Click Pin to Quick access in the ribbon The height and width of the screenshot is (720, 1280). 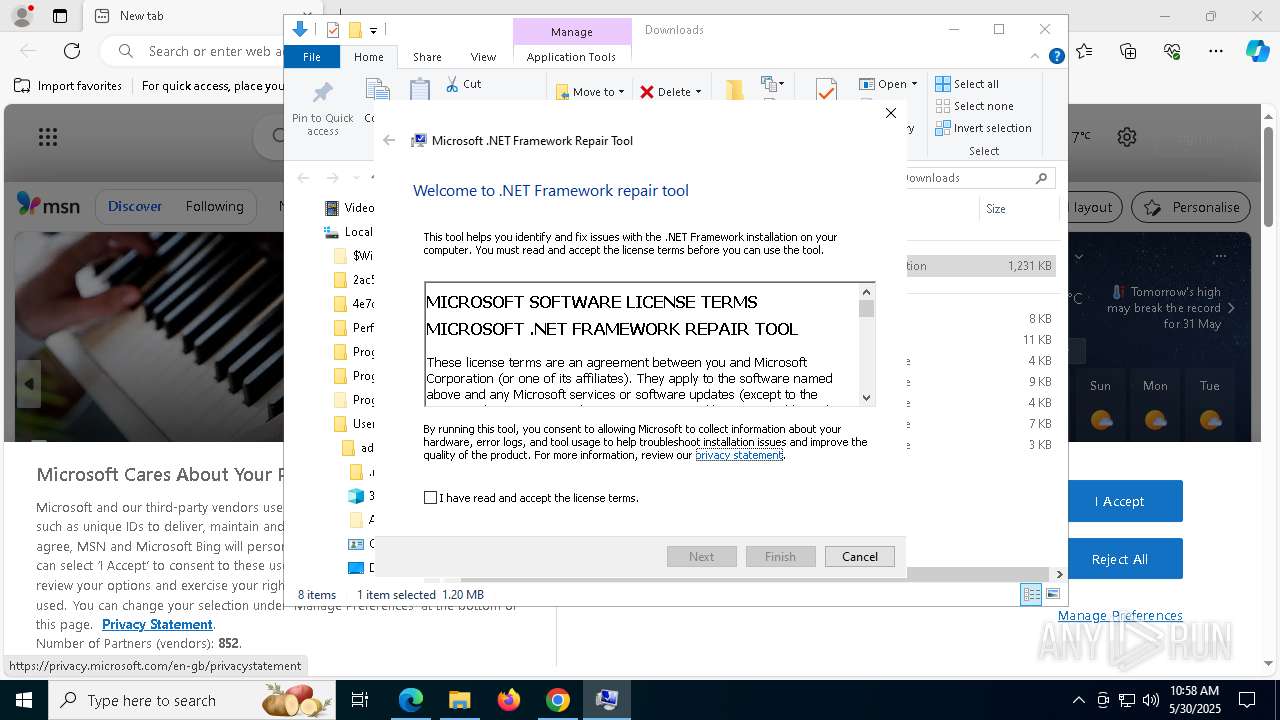pos(322,109)
